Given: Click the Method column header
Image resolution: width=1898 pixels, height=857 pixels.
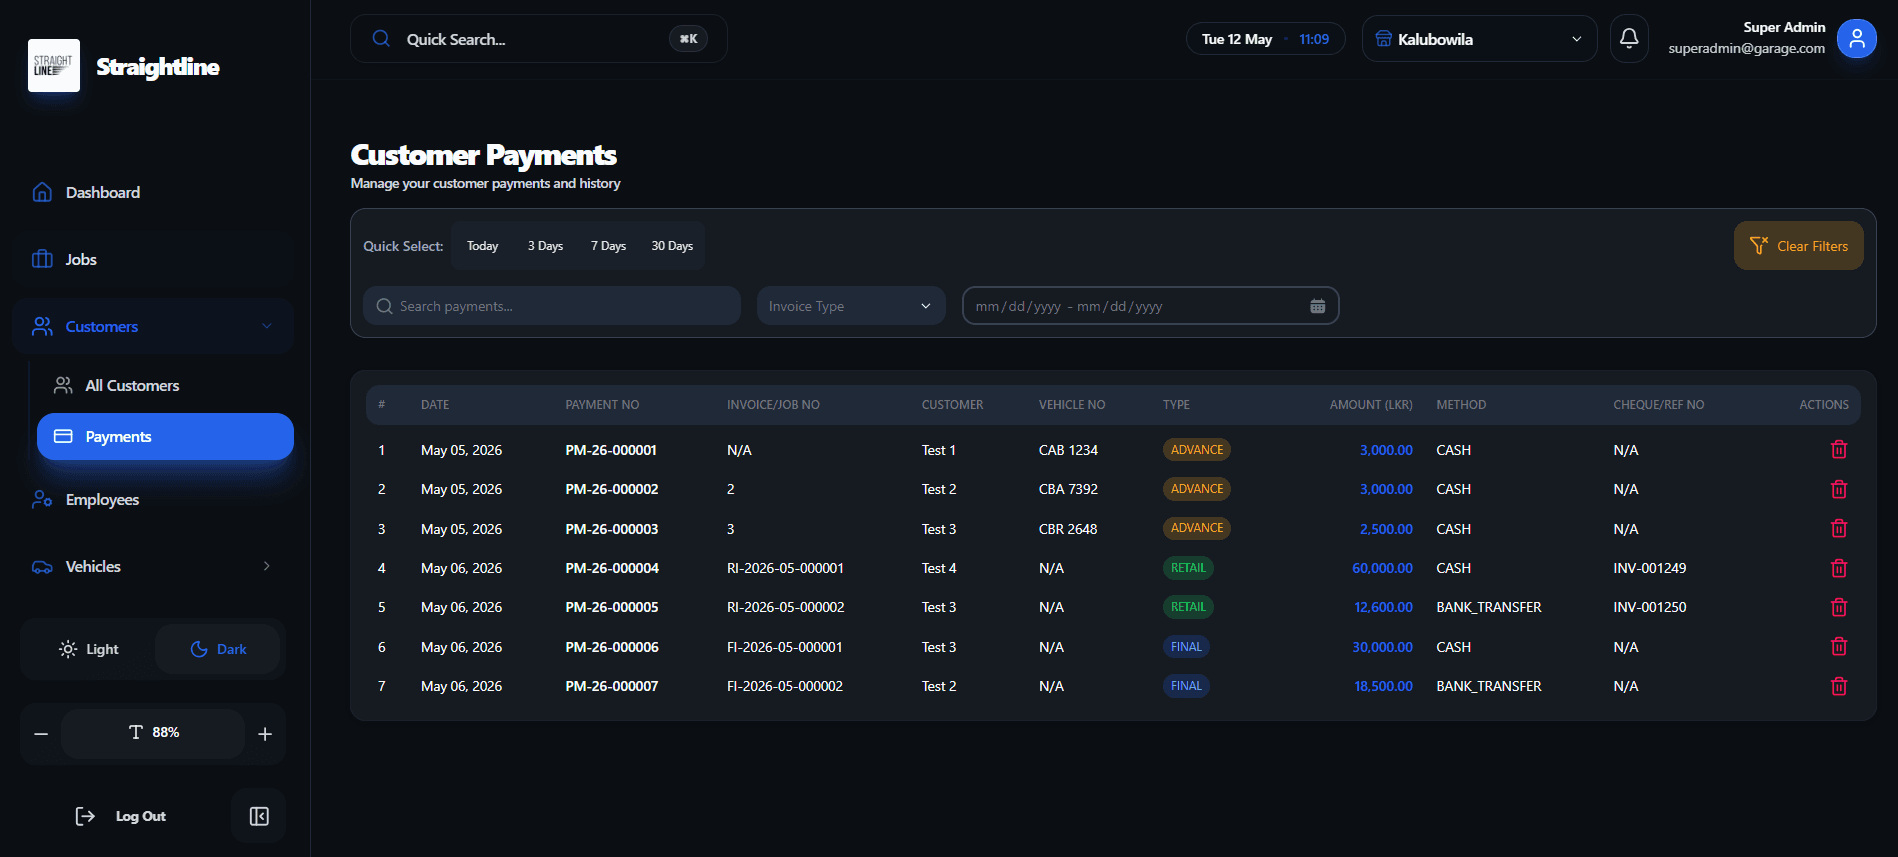Looking at the screenshot, I should point(1461,405).
